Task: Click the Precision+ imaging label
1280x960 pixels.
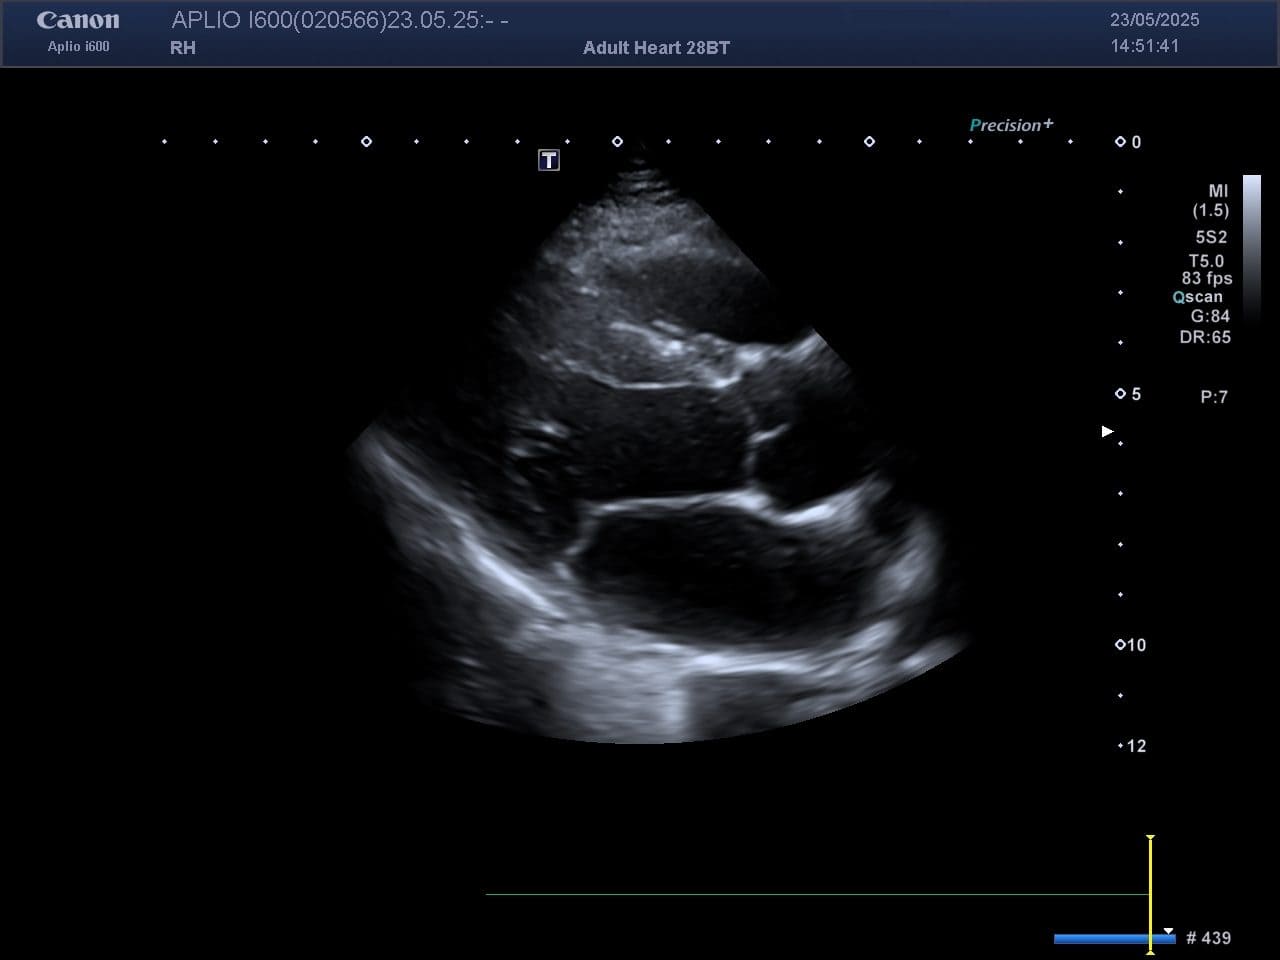Action: 1011,125
